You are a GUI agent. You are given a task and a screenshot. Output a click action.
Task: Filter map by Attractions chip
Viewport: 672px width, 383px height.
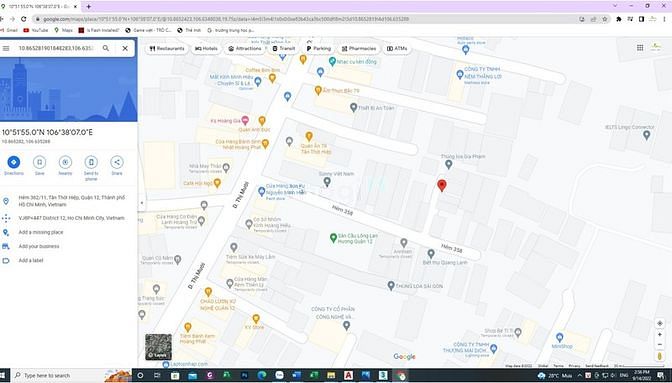tap(244, 48)
